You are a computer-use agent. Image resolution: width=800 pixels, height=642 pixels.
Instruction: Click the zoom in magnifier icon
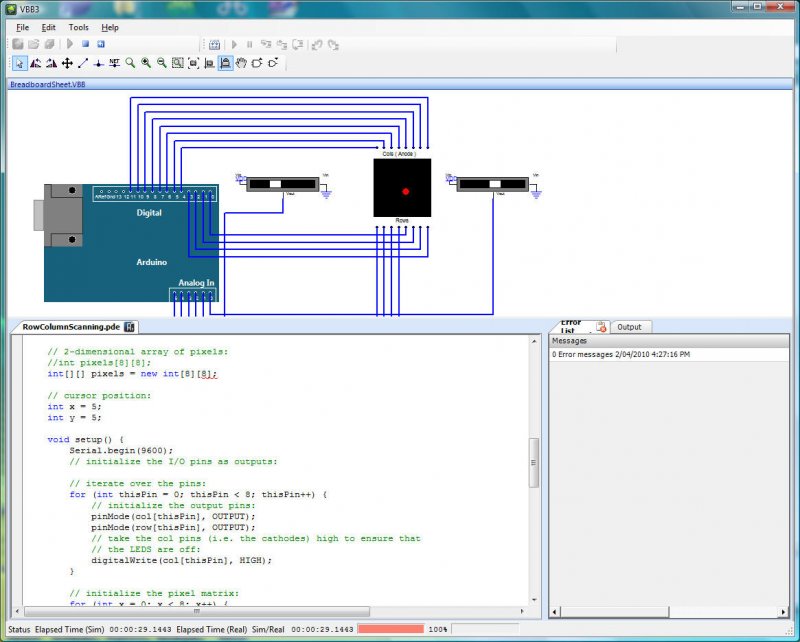146,63
